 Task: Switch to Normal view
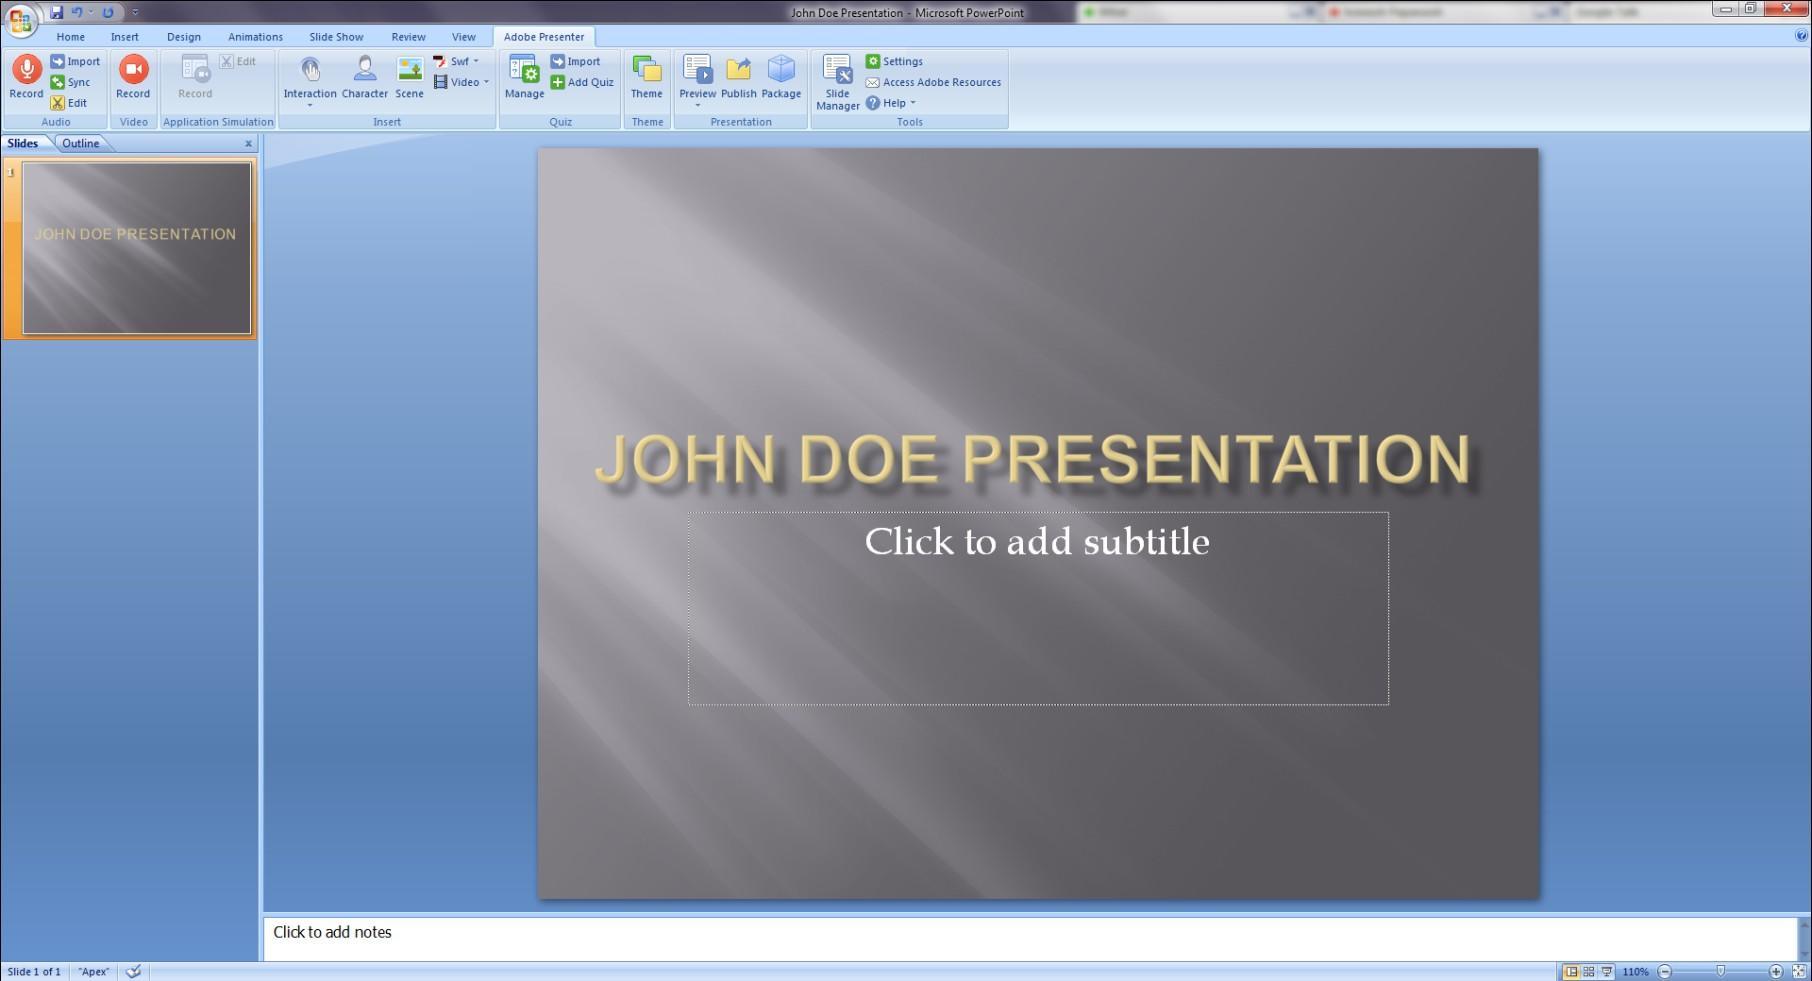tap(1571, 971)
